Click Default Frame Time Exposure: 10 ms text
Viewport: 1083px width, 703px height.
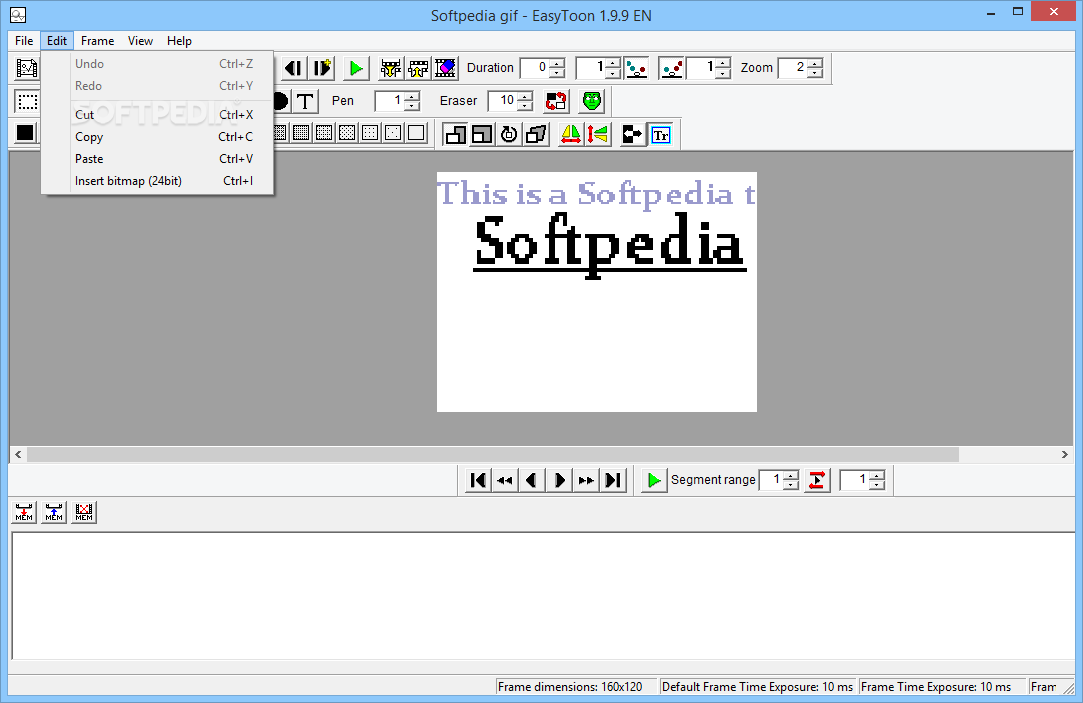click(x=757, y=686)
